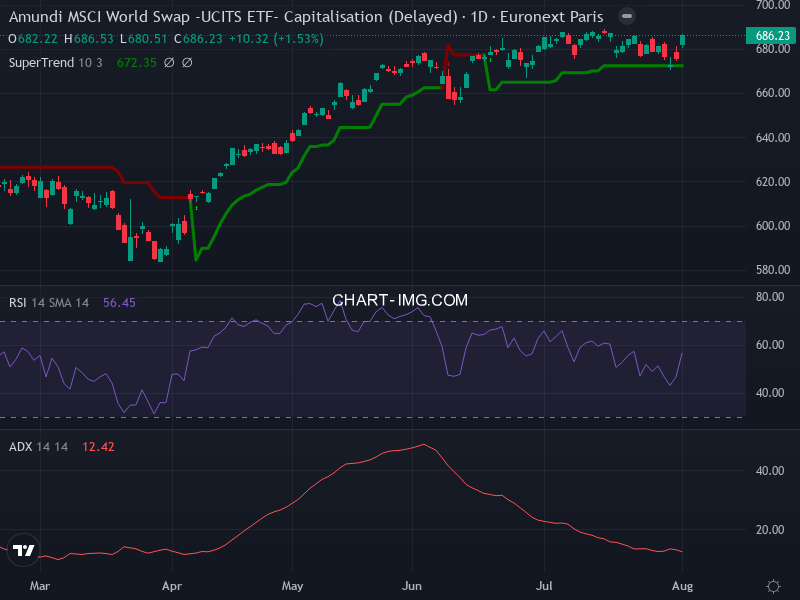Click the Jul label on time axis
The image size is (800, 600).
pos(544,586)
